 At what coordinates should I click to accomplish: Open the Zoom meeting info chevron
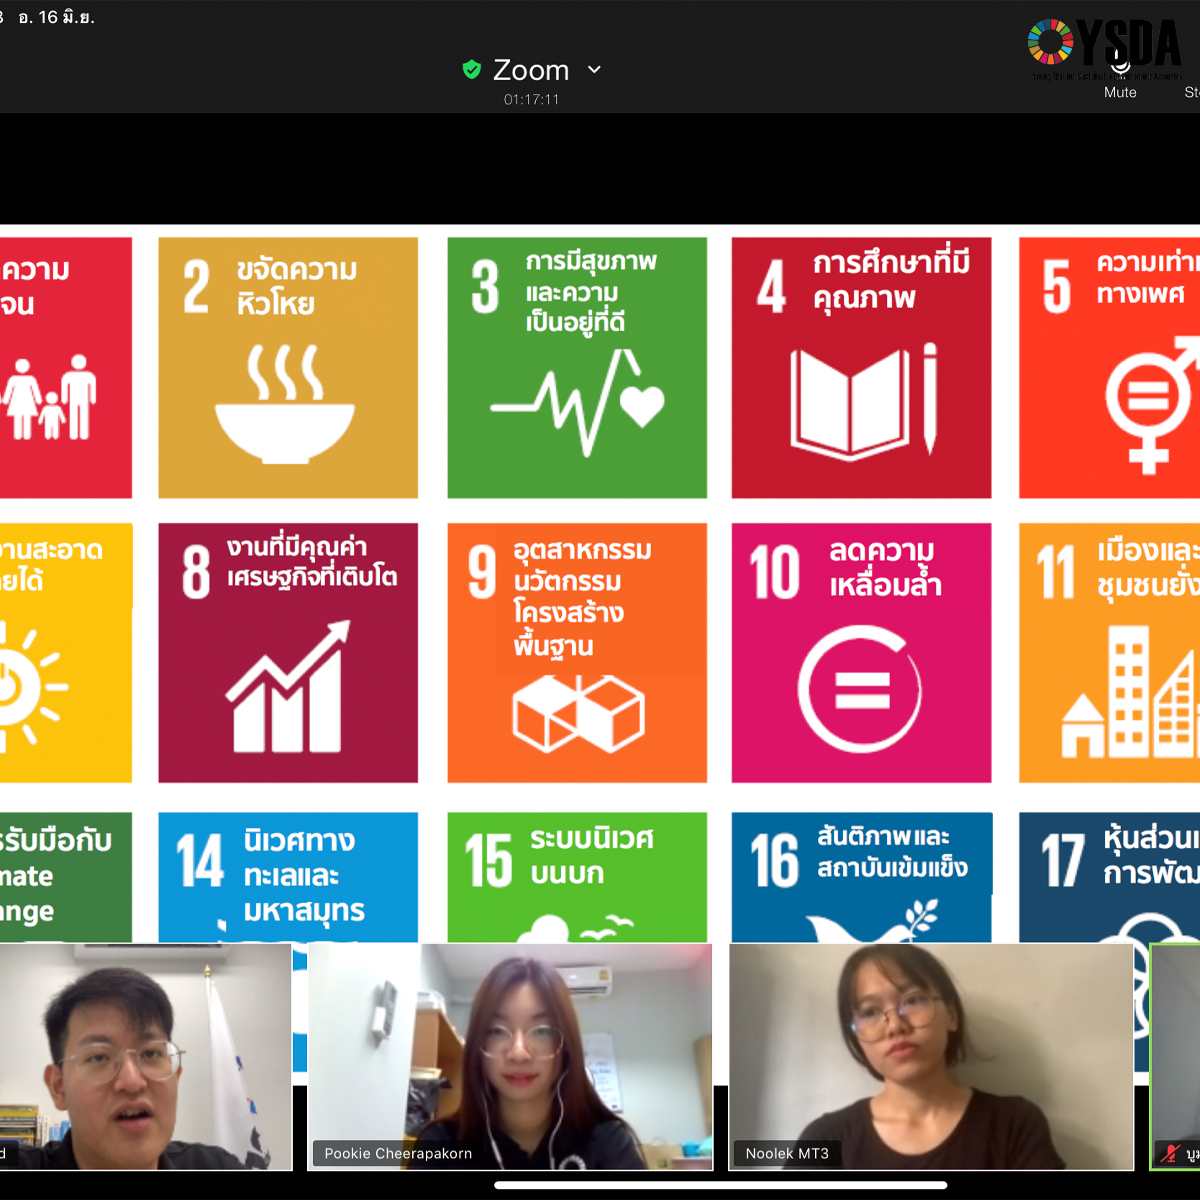click(x=595, y=69)
